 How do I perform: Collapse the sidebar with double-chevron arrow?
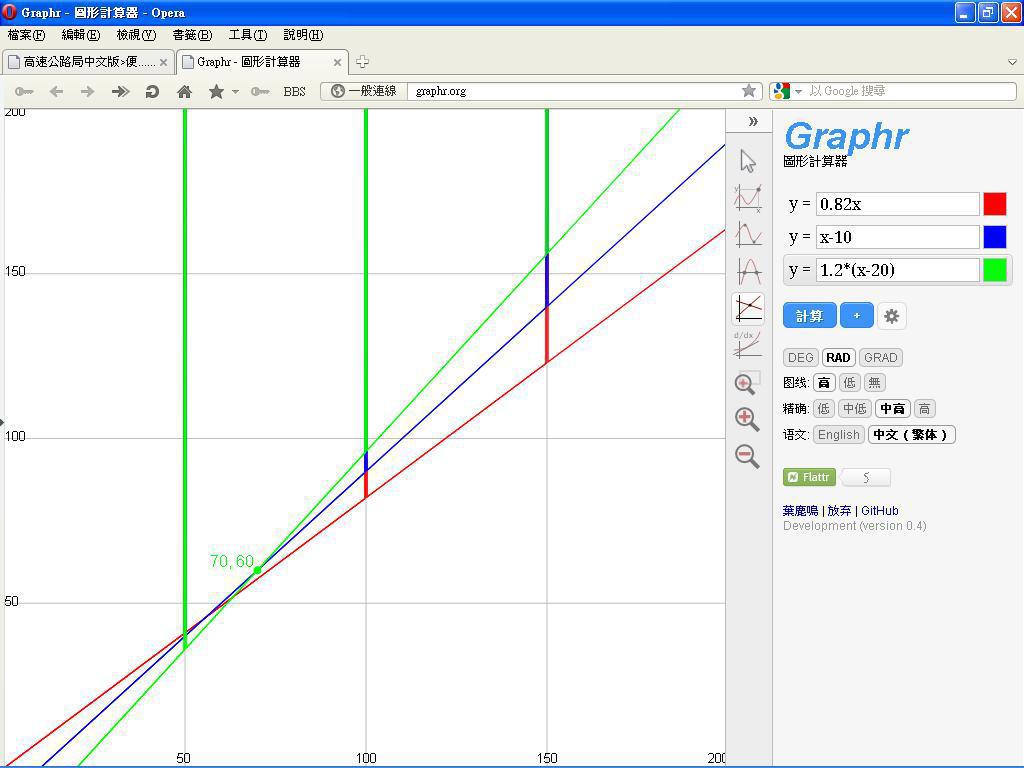[x=753, y=122]
